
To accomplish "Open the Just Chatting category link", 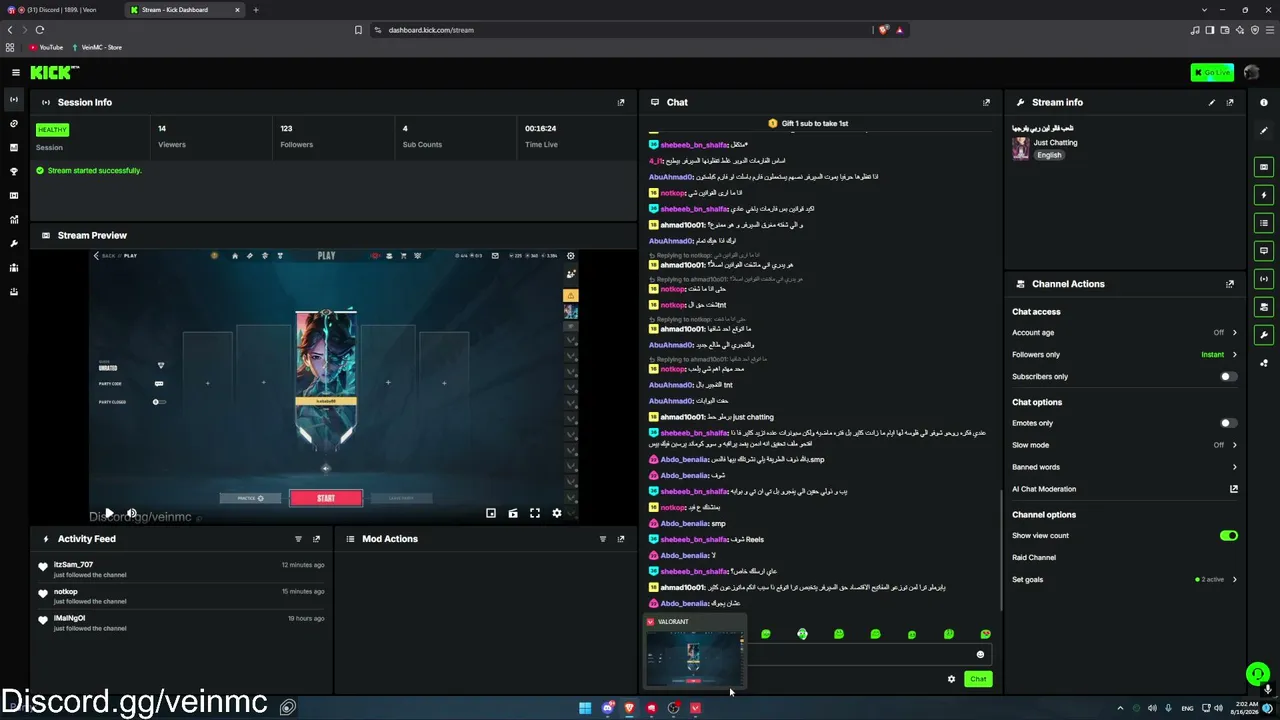I will (1055, 143).
